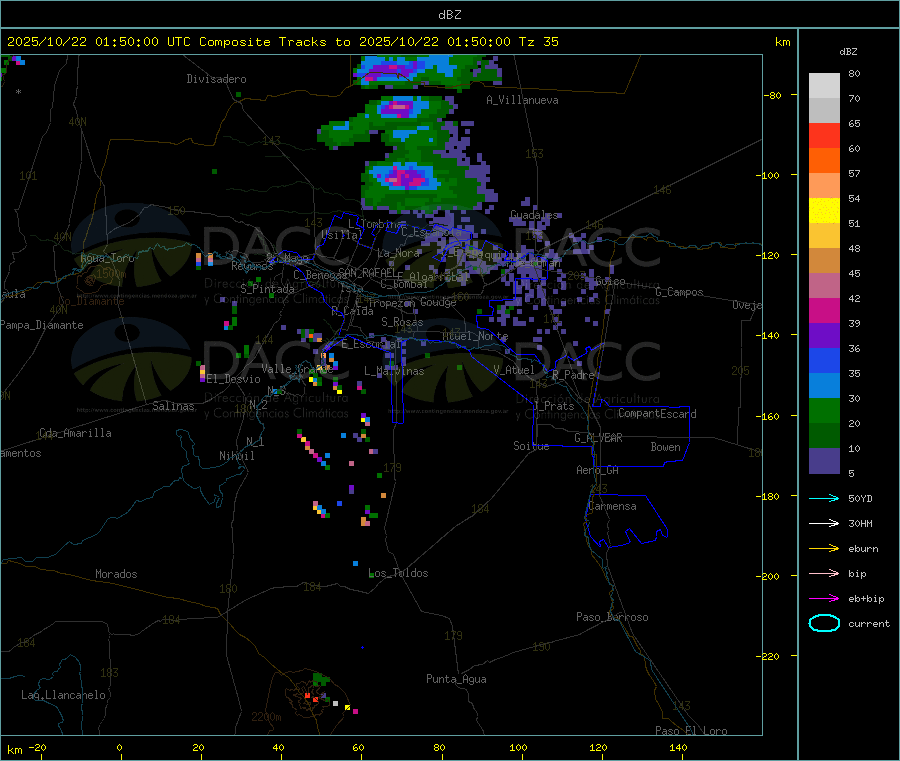Click the CompantEscard map label
The height and width of the screenshot is (761, 900).
pos(657,414)
